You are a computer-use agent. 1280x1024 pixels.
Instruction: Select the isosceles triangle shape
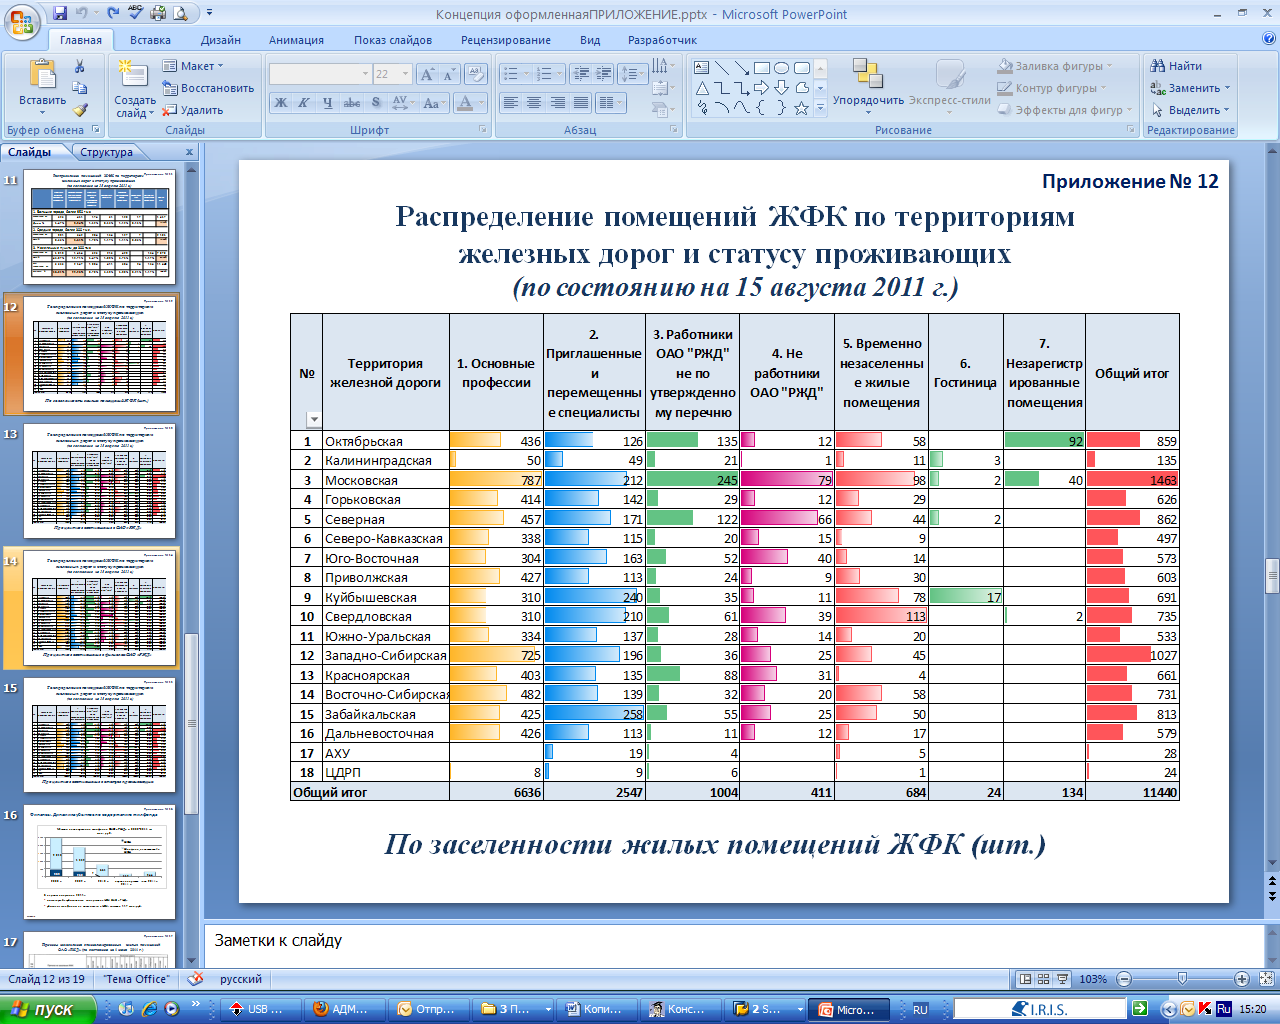(x=701, y=88)
